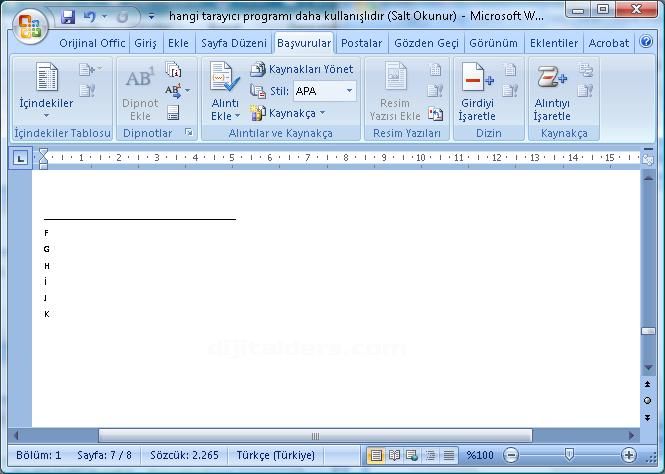This screenshot has width=665, height=474.
Task: Click the vertical scrollbar thumb
Action: click(x=648, y=331)
